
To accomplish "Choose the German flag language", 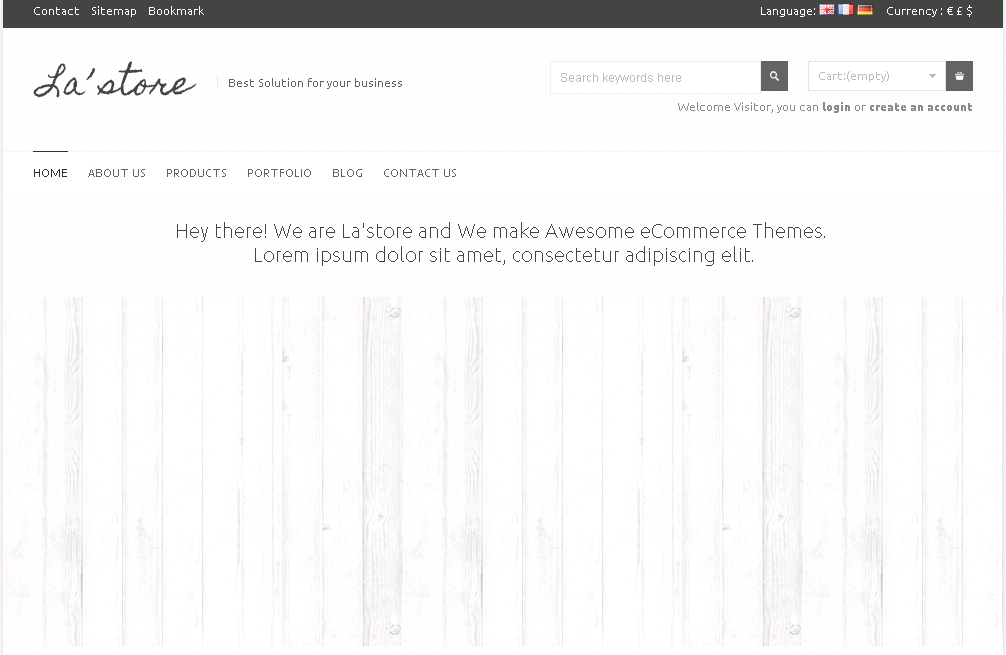I will tap(865, 10).
